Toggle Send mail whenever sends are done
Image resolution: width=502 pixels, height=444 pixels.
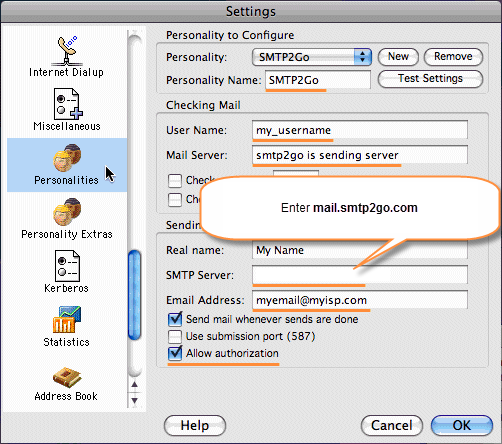point(175,319)
